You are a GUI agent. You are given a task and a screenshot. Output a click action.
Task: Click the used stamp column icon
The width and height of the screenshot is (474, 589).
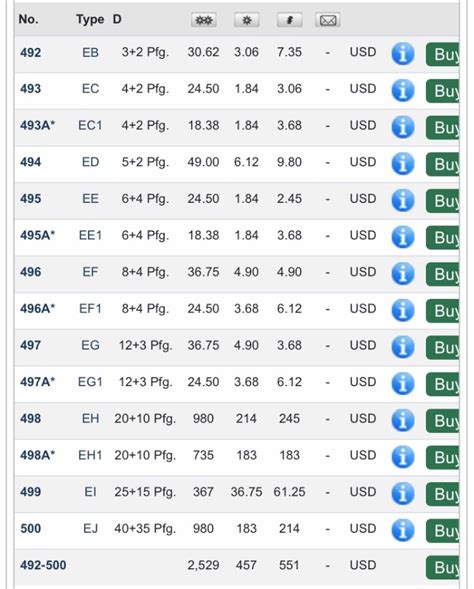tap(289, 20)
